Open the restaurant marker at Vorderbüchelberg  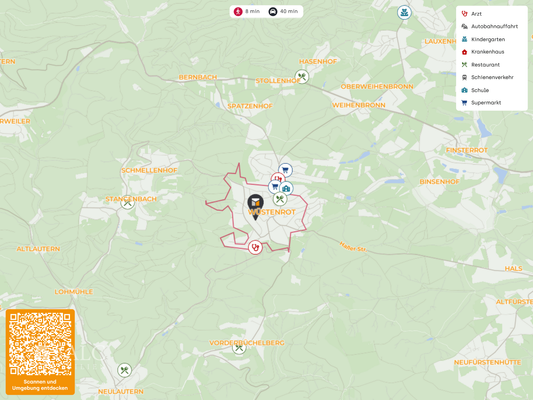pos(239,348)
